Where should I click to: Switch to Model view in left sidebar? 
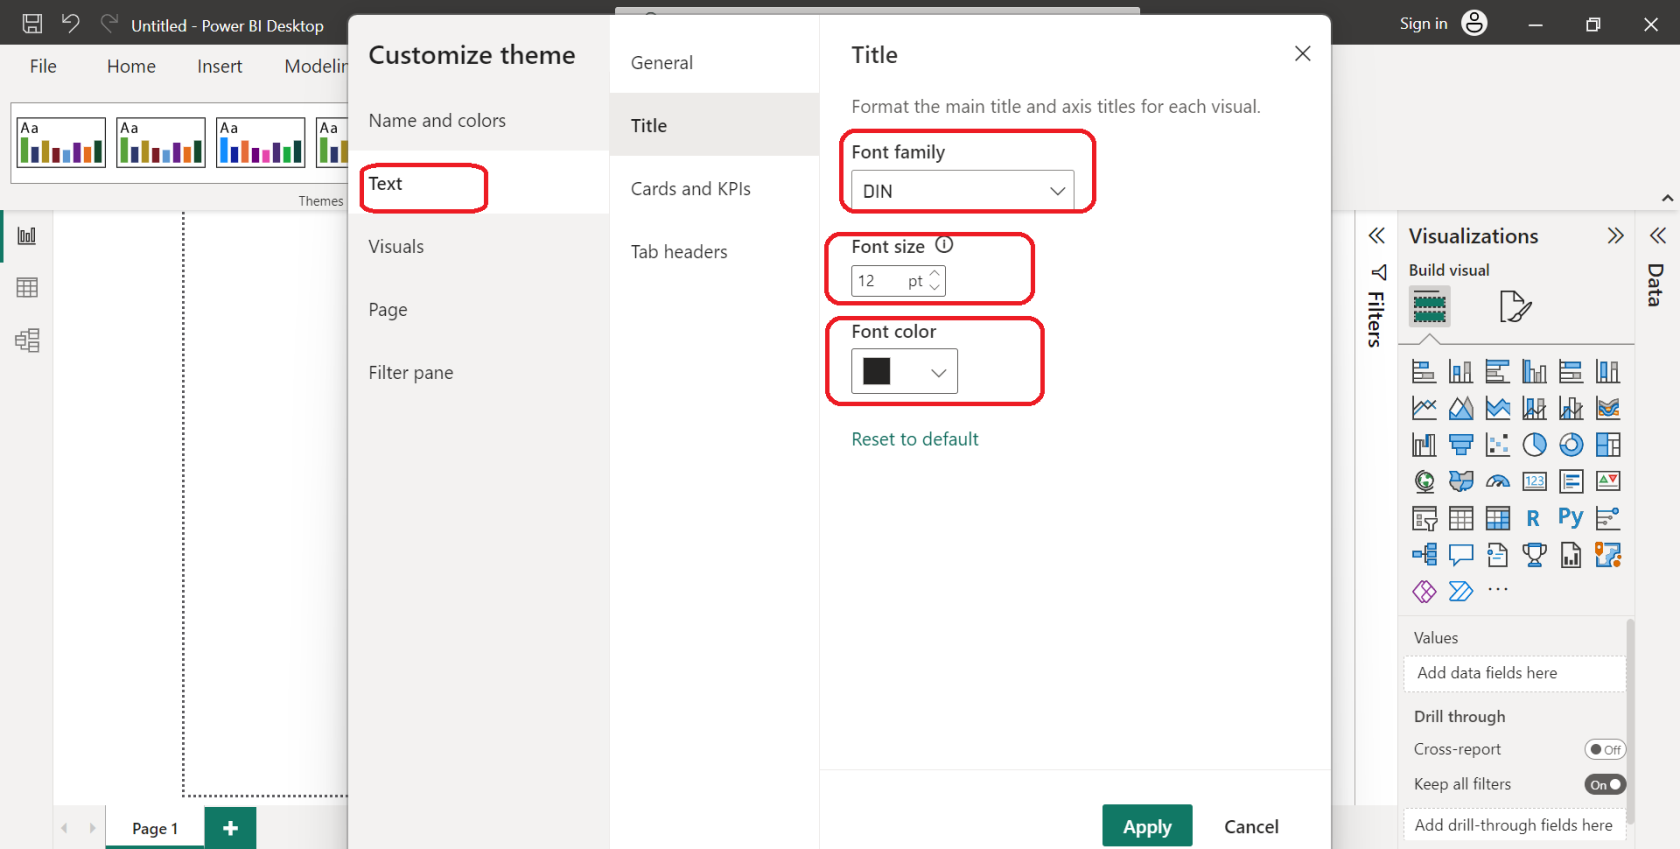[x=27, y=341]
